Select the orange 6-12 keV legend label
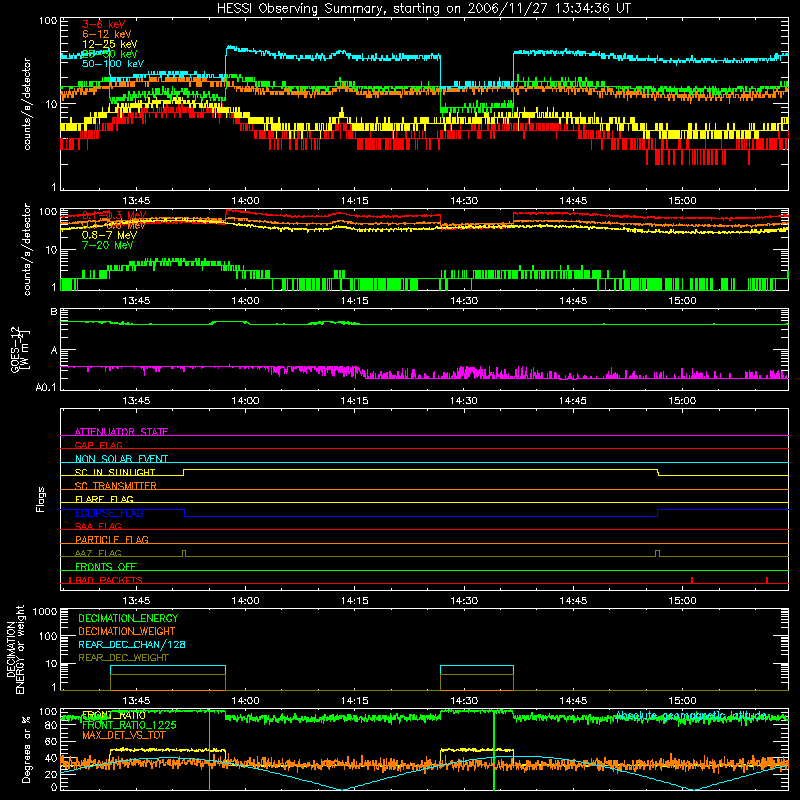800x800 pixels. coord(106,34)
